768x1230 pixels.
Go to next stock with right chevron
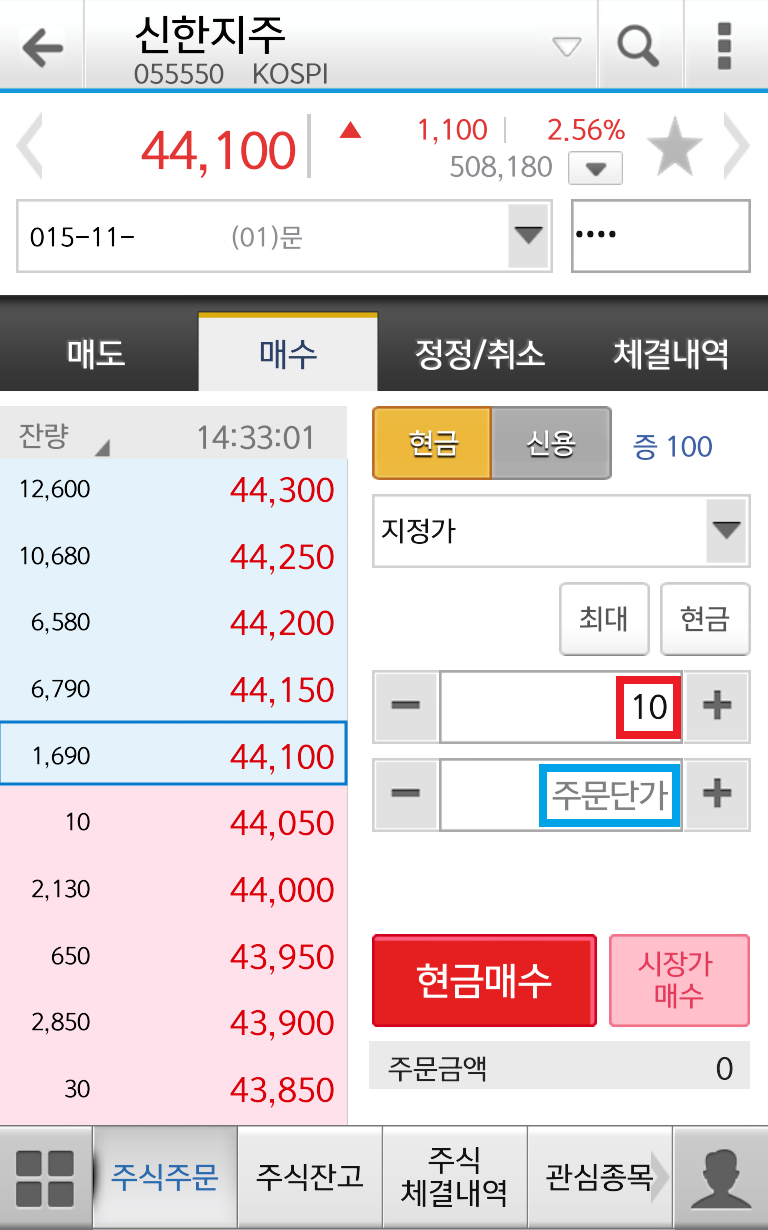[x=737, y=147]
